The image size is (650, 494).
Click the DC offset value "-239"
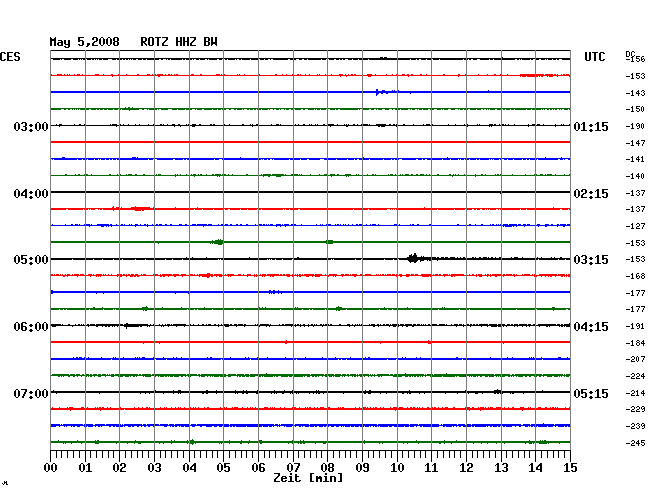[x=635, y=426]
